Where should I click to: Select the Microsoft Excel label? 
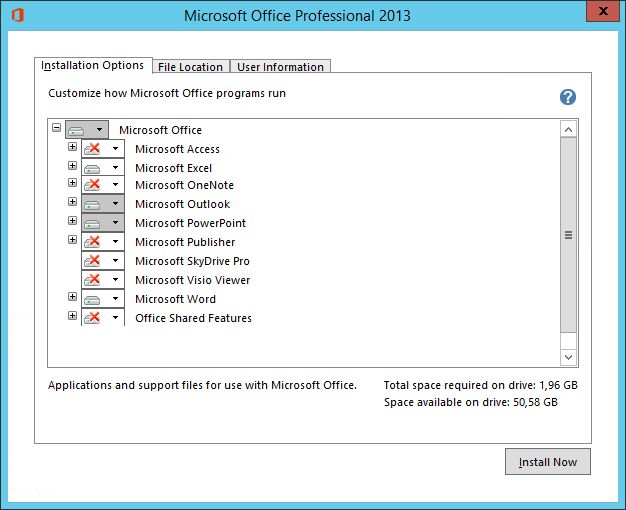point(174,168)
